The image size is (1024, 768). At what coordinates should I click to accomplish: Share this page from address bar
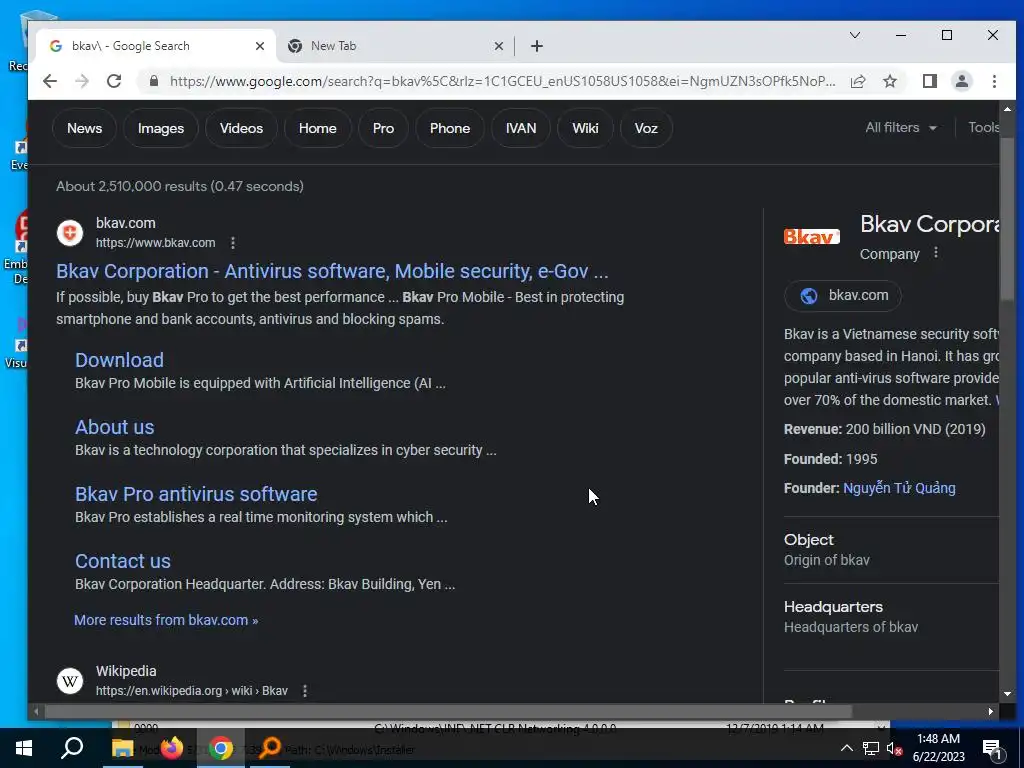(x=858, y=81)
